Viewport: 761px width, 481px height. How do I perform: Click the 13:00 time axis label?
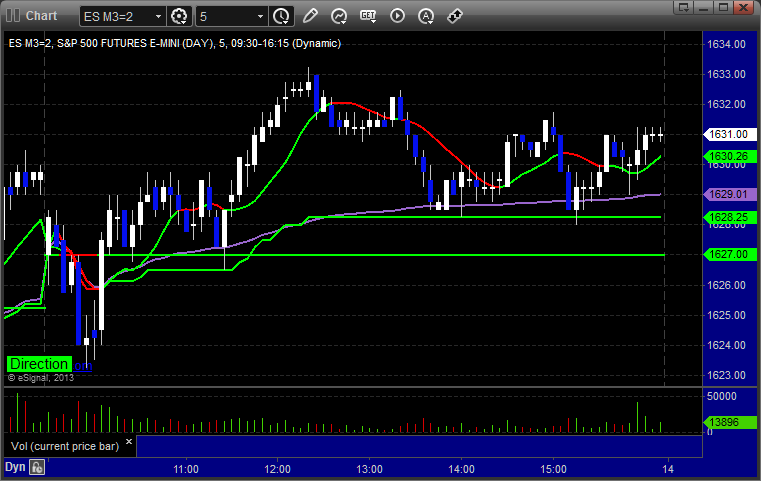(369, 469)
